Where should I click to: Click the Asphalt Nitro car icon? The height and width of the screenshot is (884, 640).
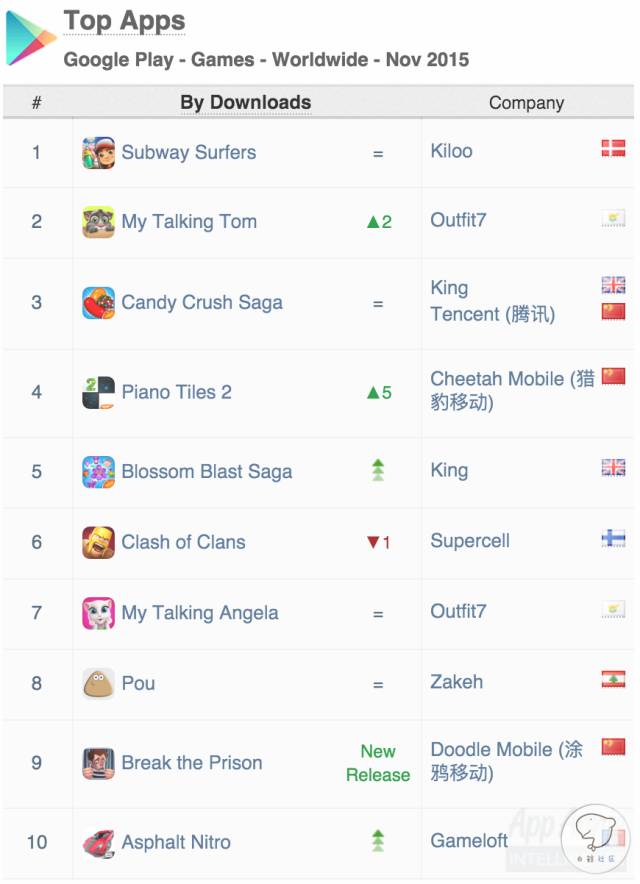point(98,843)
